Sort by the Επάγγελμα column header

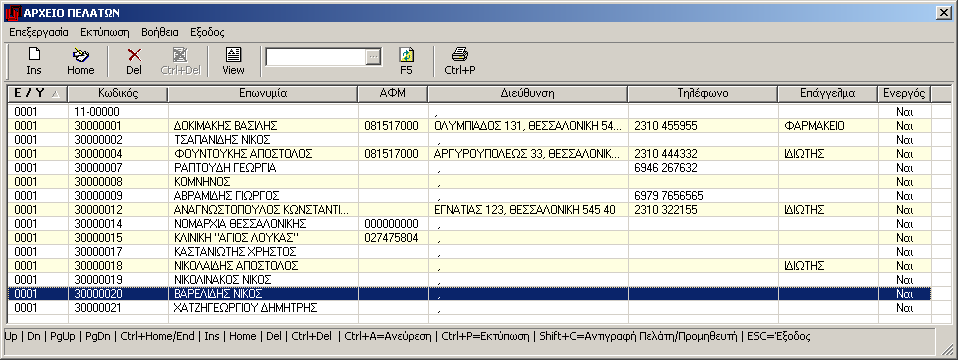click(828, 94)
